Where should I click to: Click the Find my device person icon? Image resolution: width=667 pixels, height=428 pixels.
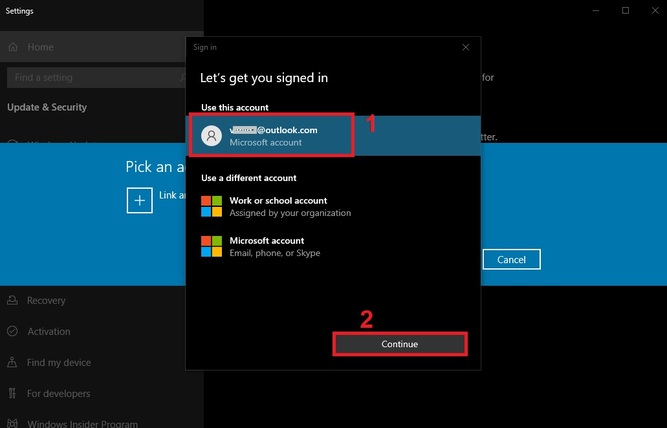12,362
